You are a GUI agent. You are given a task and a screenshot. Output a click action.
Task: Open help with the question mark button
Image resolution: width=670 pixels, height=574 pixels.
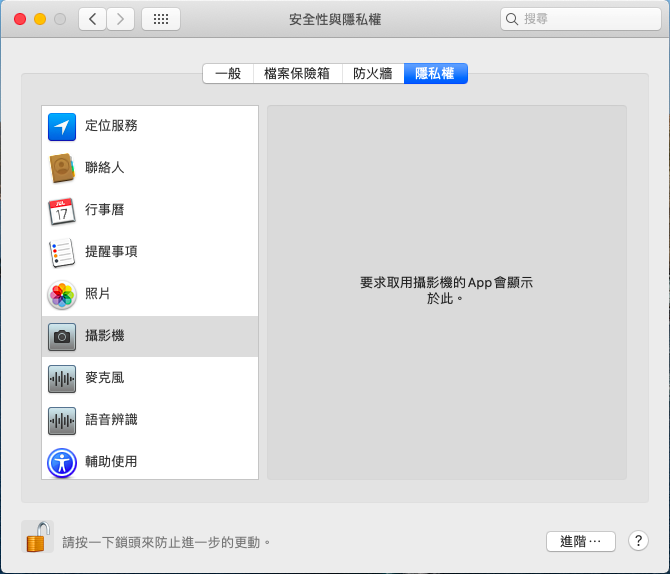(638, 541)
